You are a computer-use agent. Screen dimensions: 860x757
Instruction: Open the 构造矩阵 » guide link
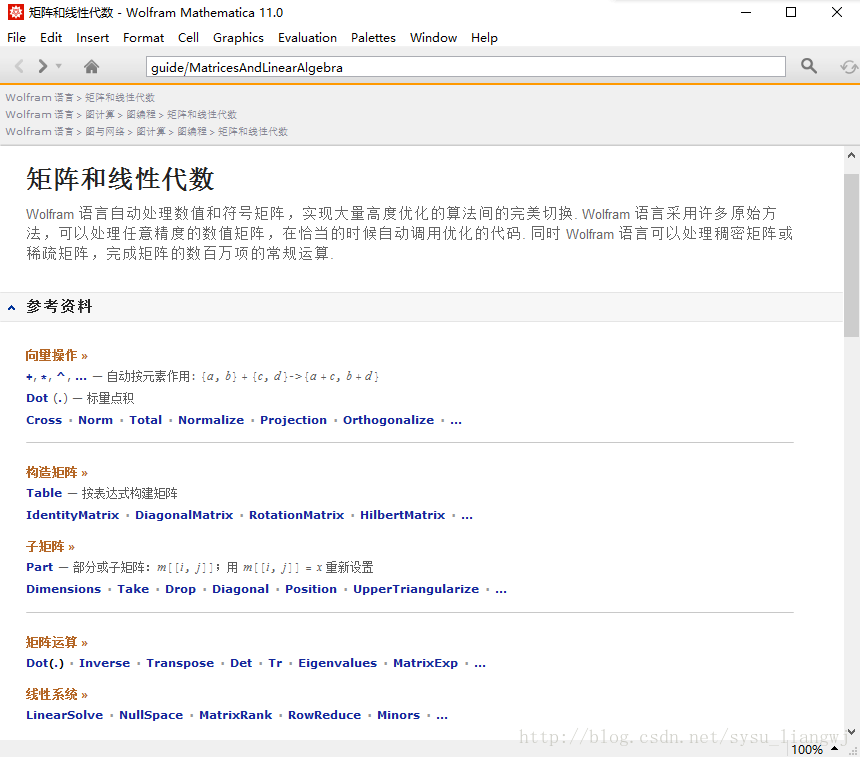[56, 472]
